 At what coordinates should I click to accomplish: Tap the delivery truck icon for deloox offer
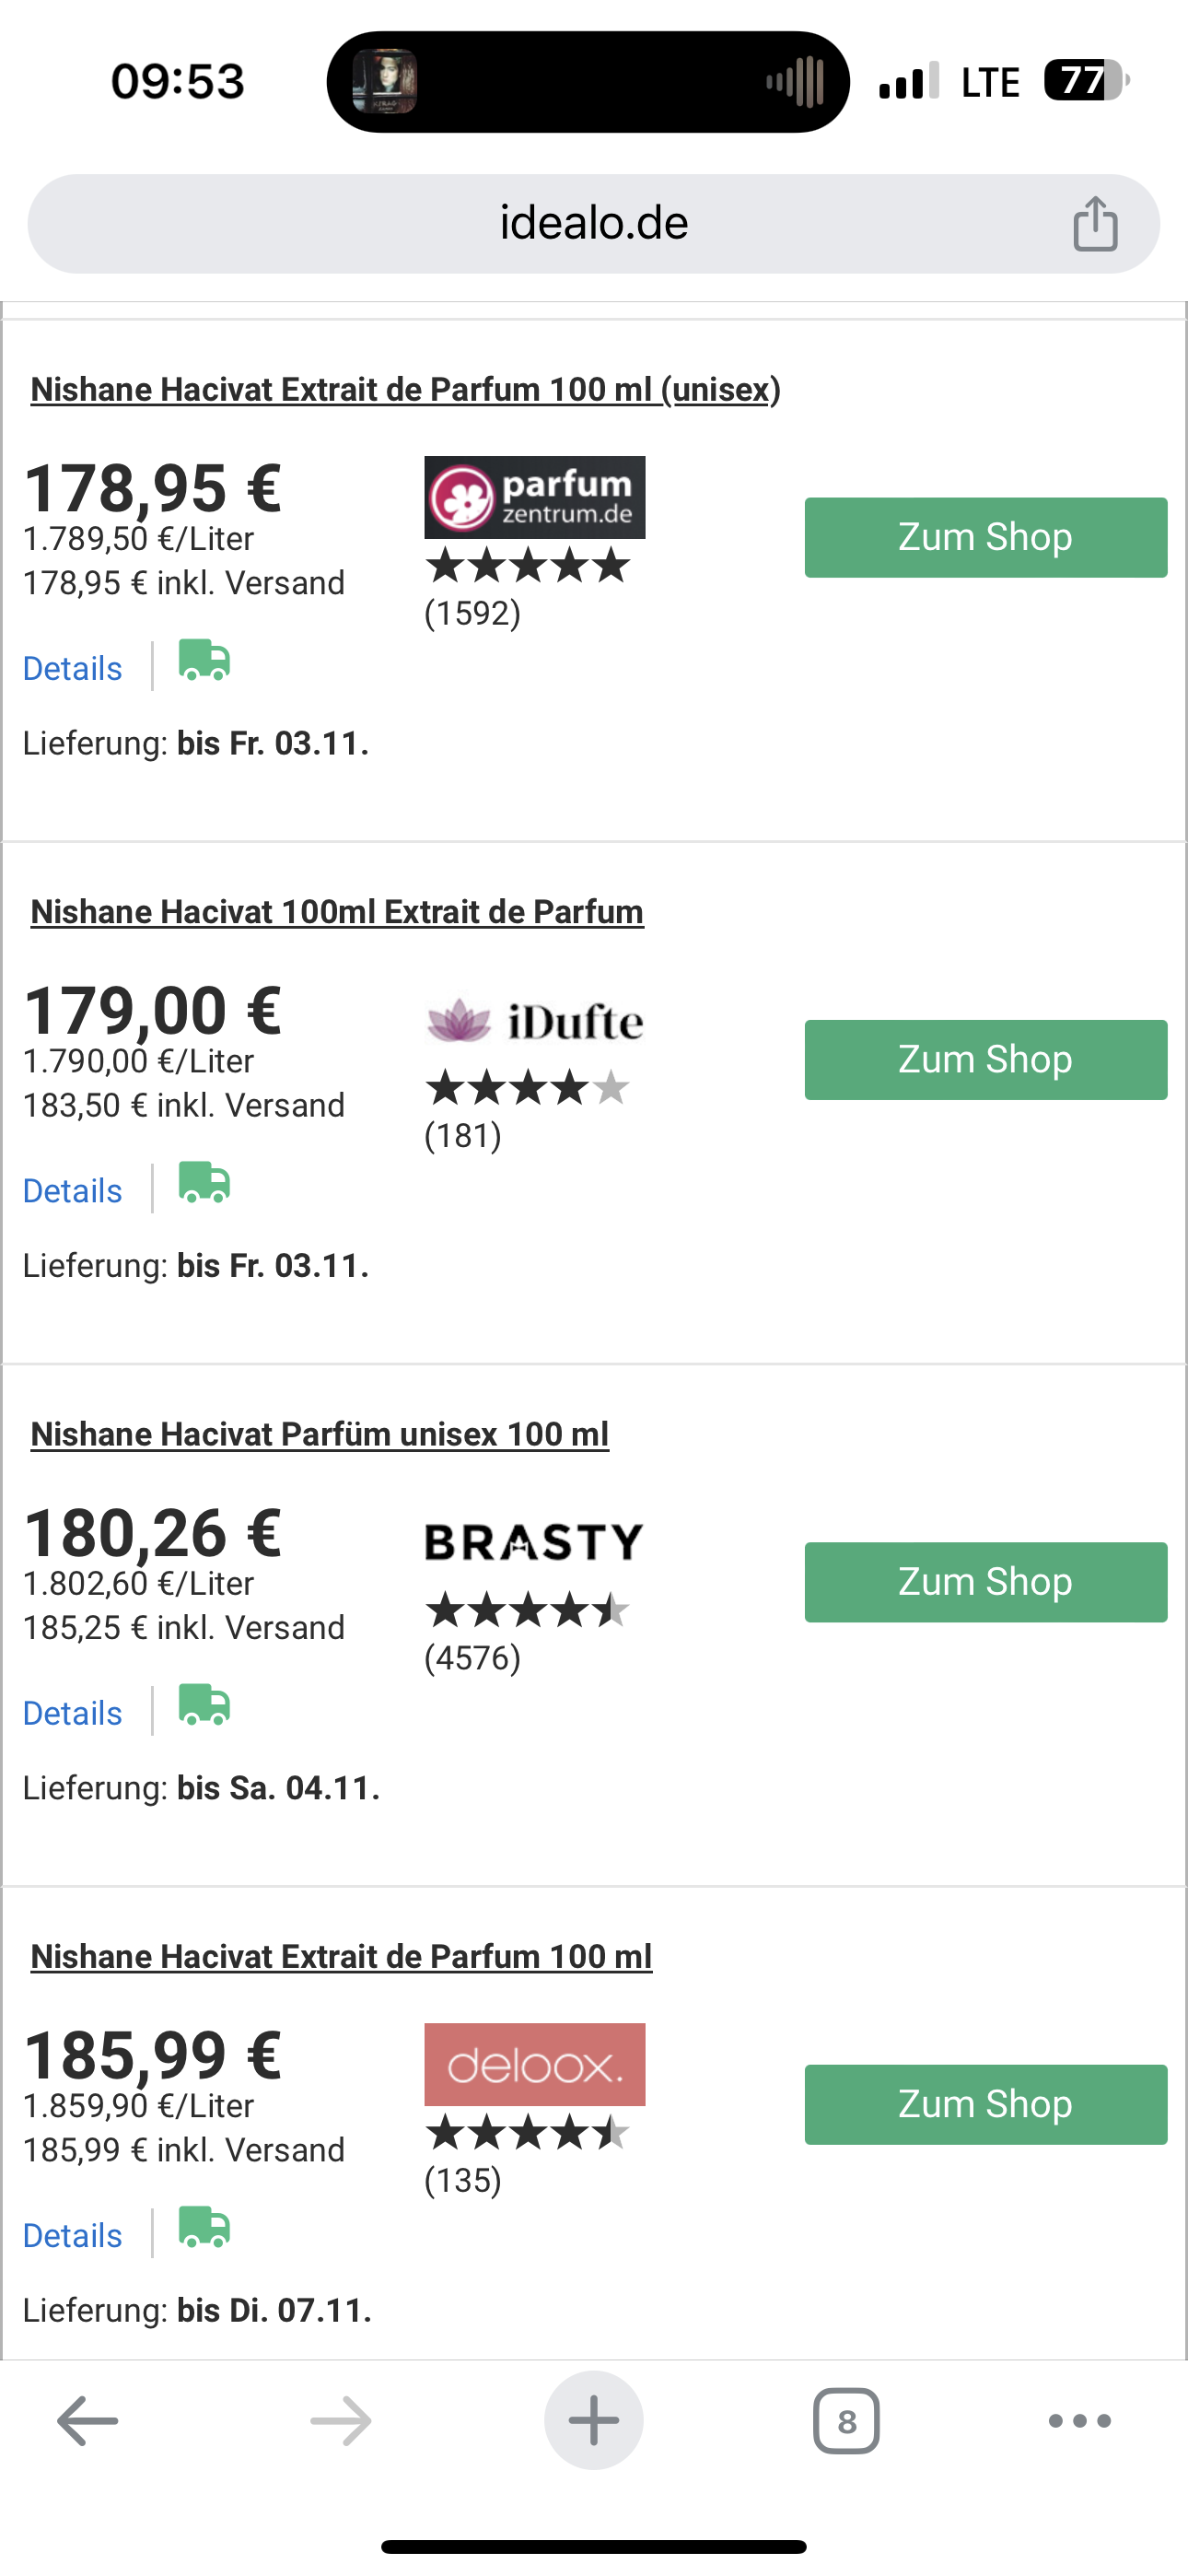(x=205, y=2228)
